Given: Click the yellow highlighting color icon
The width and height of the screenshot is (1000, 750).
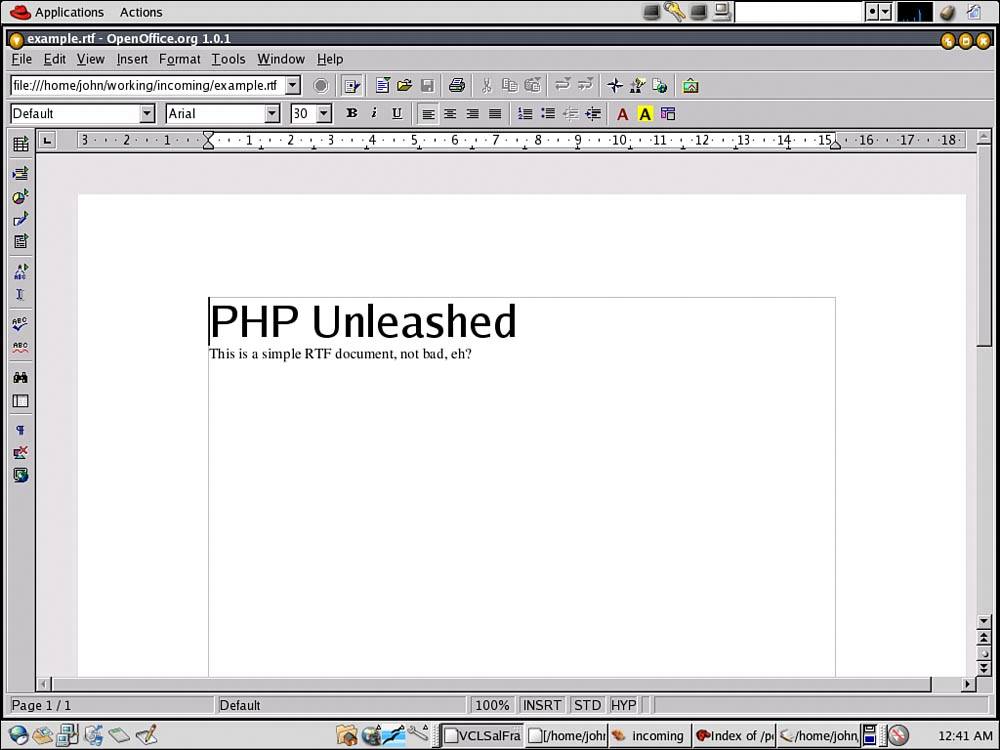Looking at the screenshot, I should point(645,114).
